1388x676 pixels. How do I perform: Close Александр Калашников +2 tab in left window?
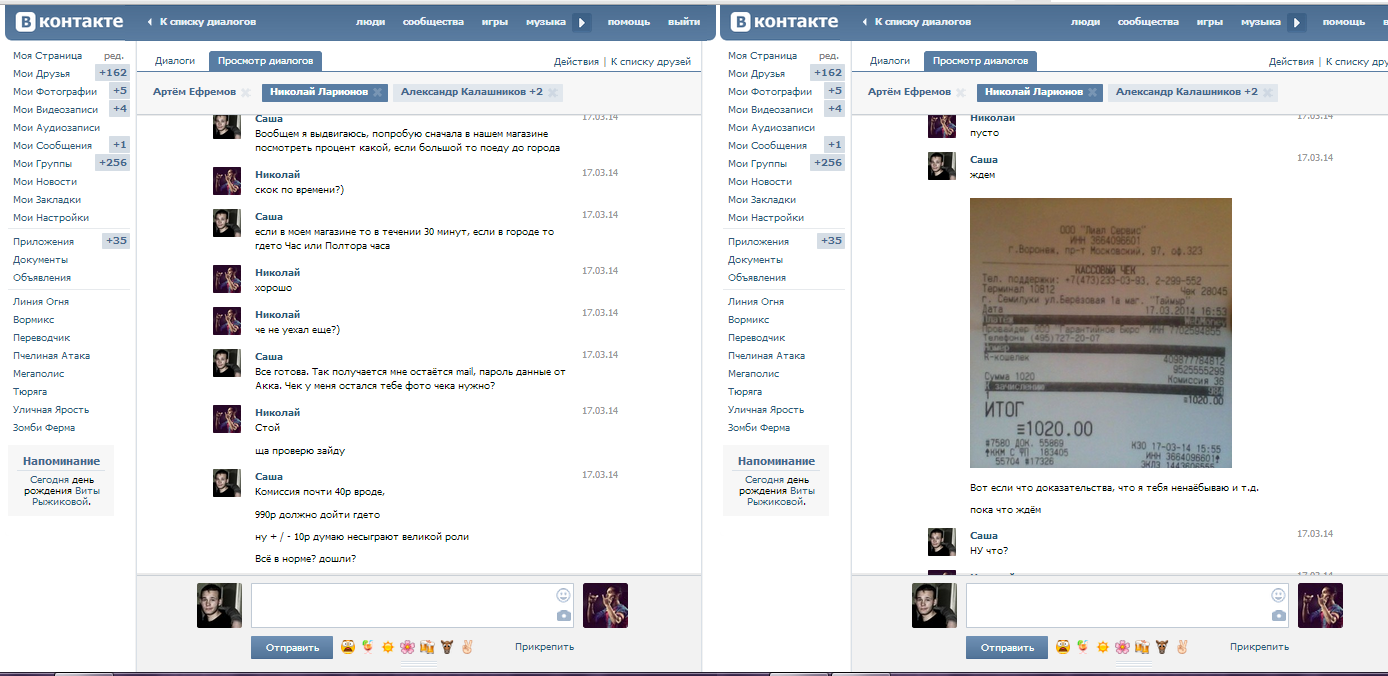[552, 93]
